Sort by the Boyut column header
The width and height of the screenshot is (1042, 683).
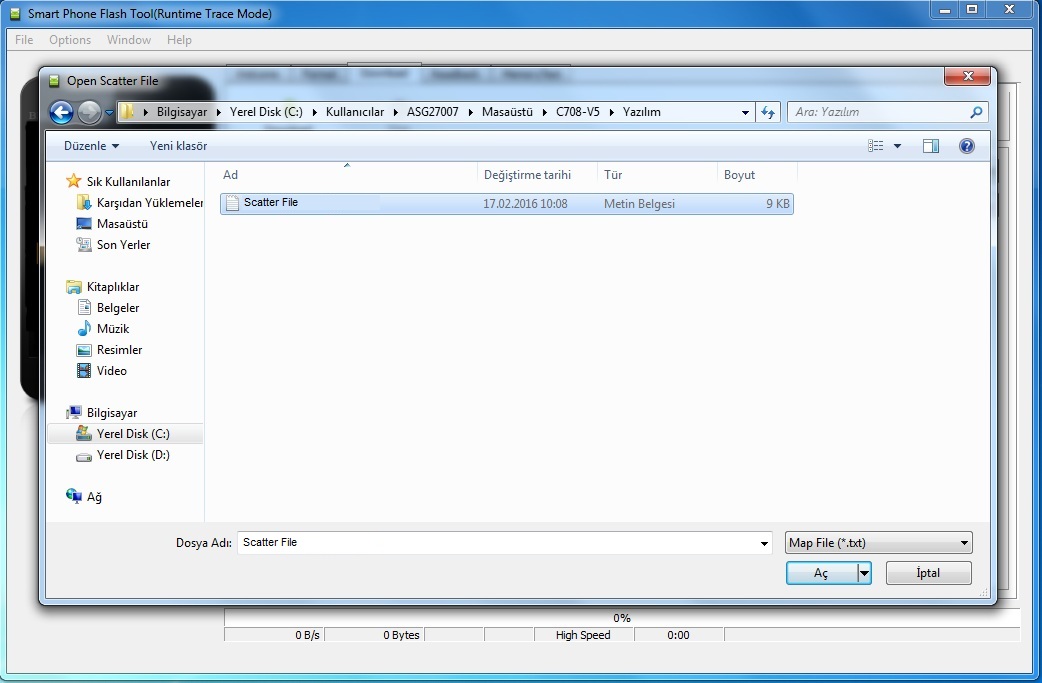pos(757,175)
